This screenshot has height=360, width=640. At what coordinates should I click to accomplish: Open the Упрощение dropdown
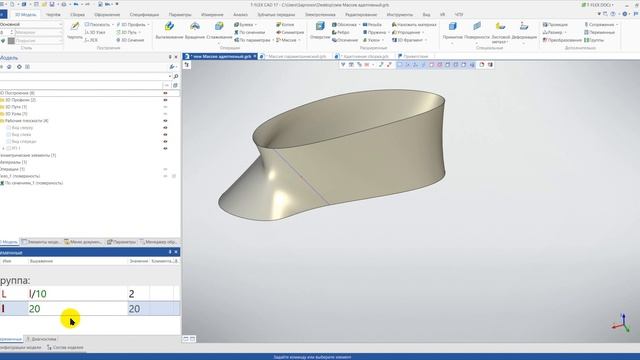pos(423,32)
